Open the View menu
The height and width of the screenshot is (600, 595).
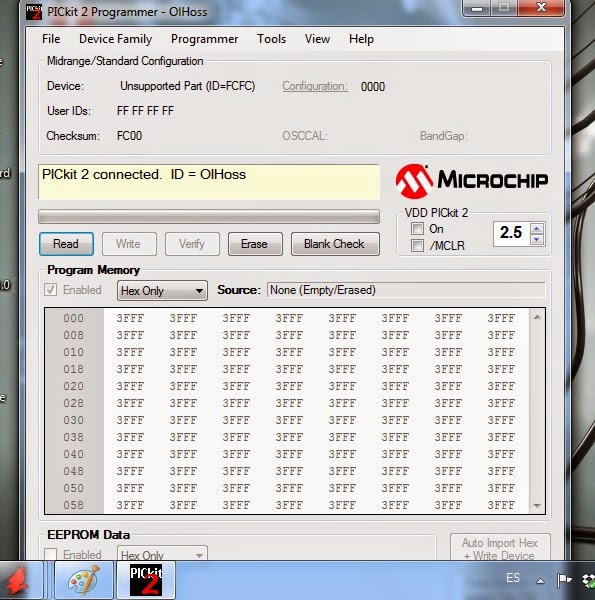pyautogui.click(x=317, y=39)
